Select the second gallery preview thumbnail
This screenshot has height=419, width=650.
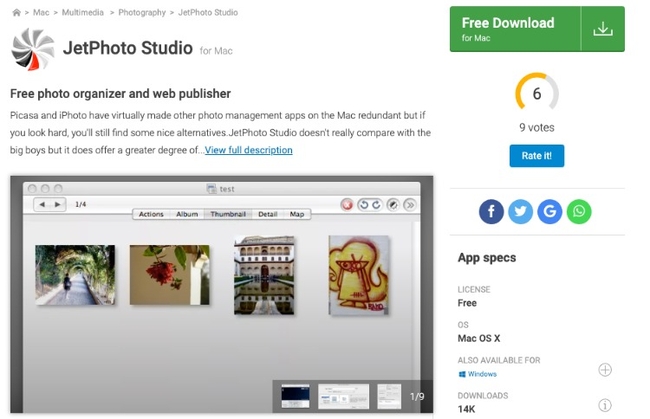tap(343, 396)
